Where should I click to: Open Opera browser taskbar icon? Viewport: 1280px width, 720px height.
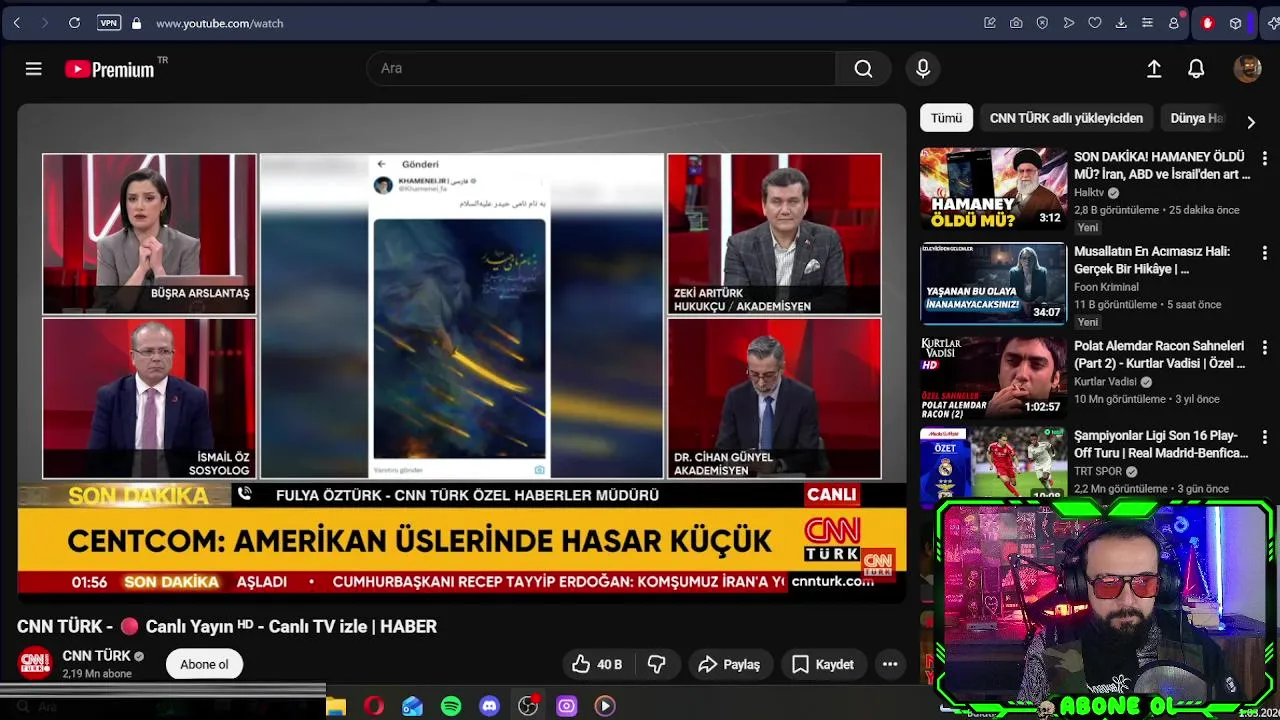(x=374, y=706)
